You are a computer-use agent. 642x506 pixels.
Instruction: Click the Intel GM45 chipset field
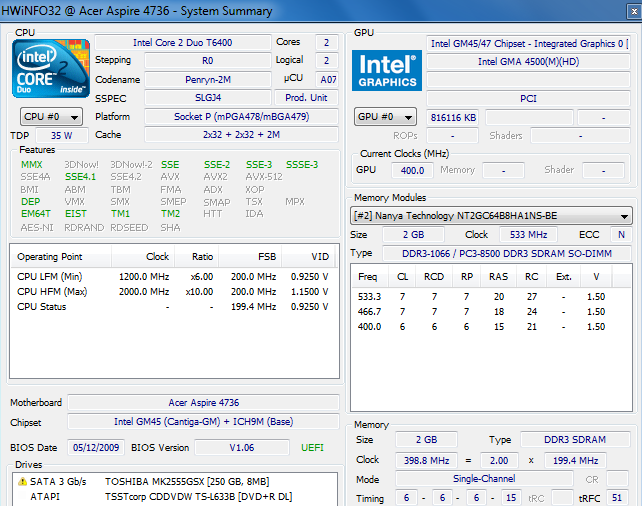coord(201,421)
